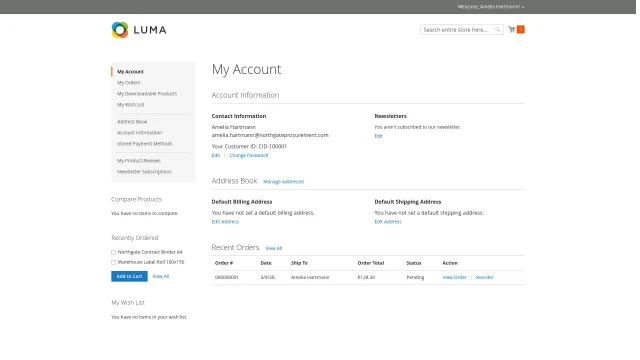This screenshot has width=640, height=360.
Task: Click the Order Total column header
Action: pyautogui.click(x=371, y=263)
